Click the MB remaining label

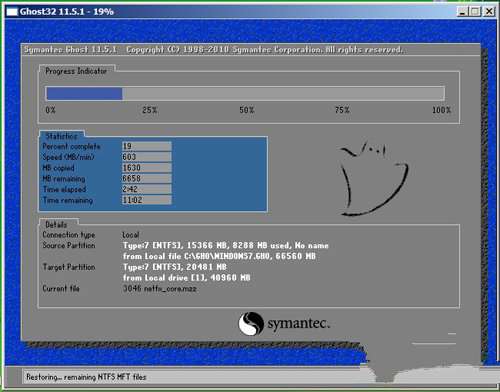[64, 179]
